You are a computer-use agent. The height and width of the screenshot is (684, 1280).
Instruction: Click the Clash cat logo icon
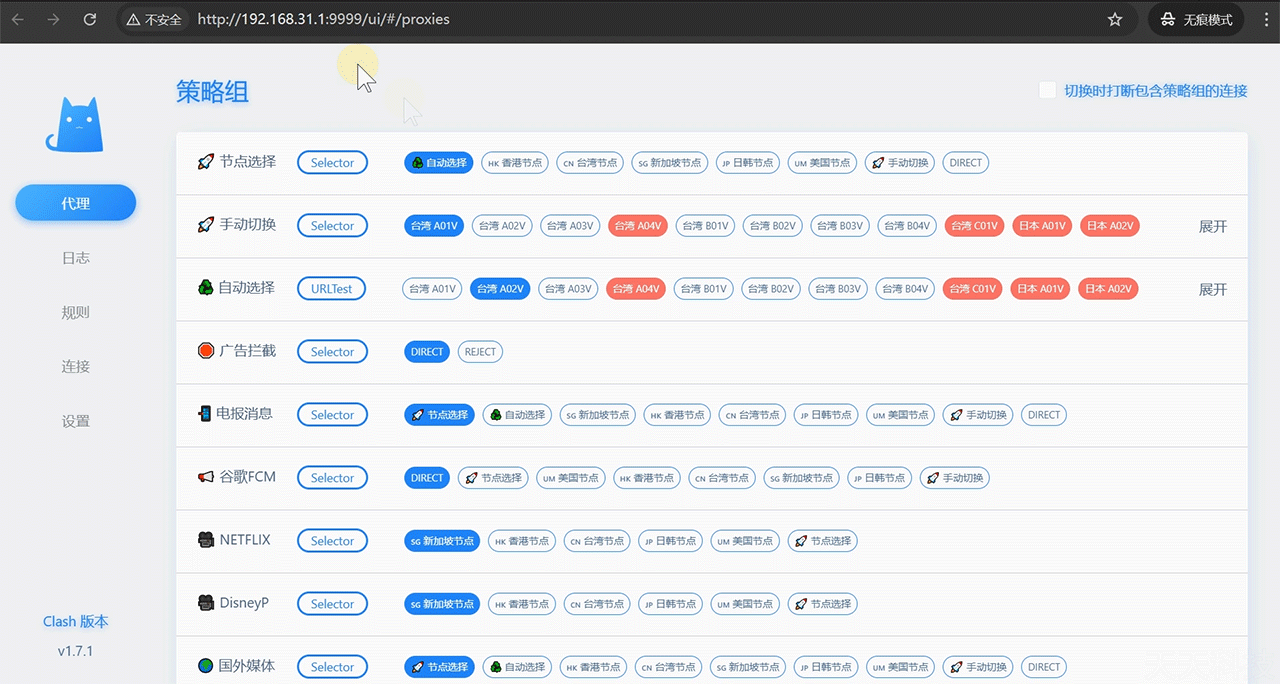click(74, 125)
